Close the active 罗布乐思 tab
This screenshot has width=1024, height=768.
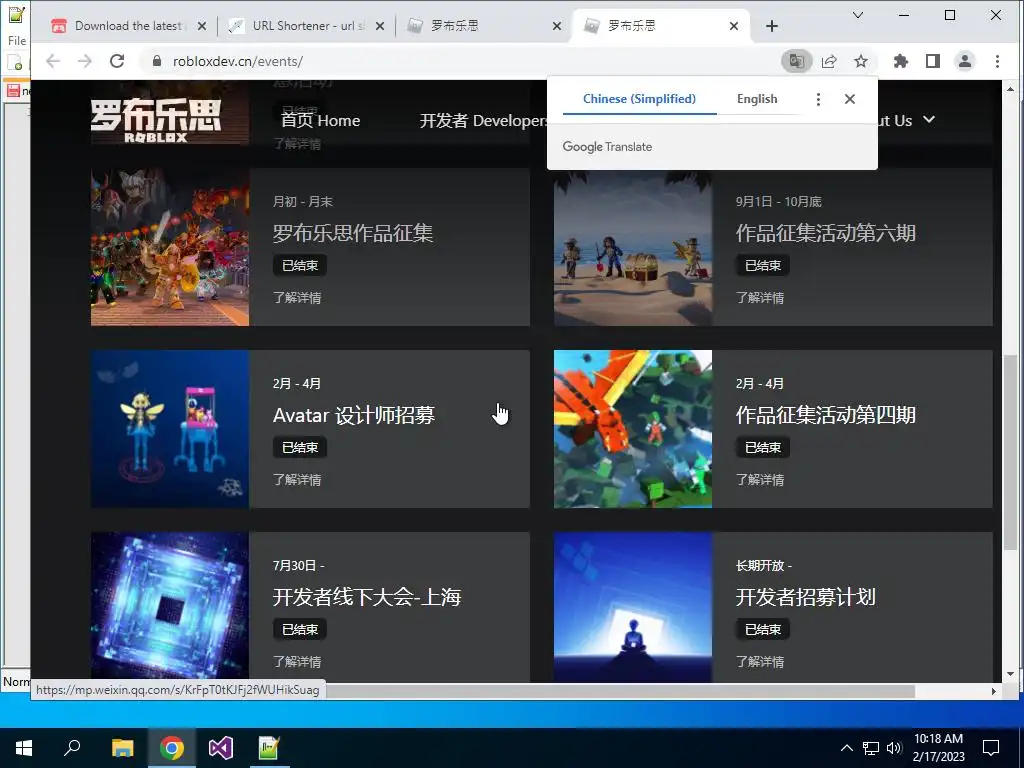pyautogui.click(x=734, y=26)
